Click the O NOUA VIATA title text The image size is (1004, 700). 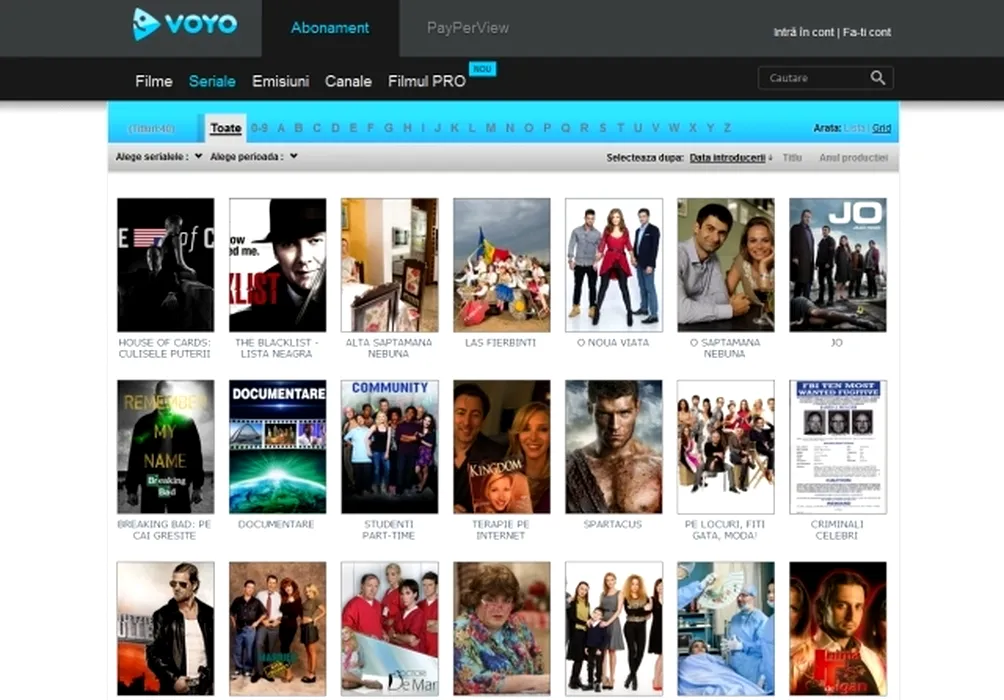pos(613,343)
